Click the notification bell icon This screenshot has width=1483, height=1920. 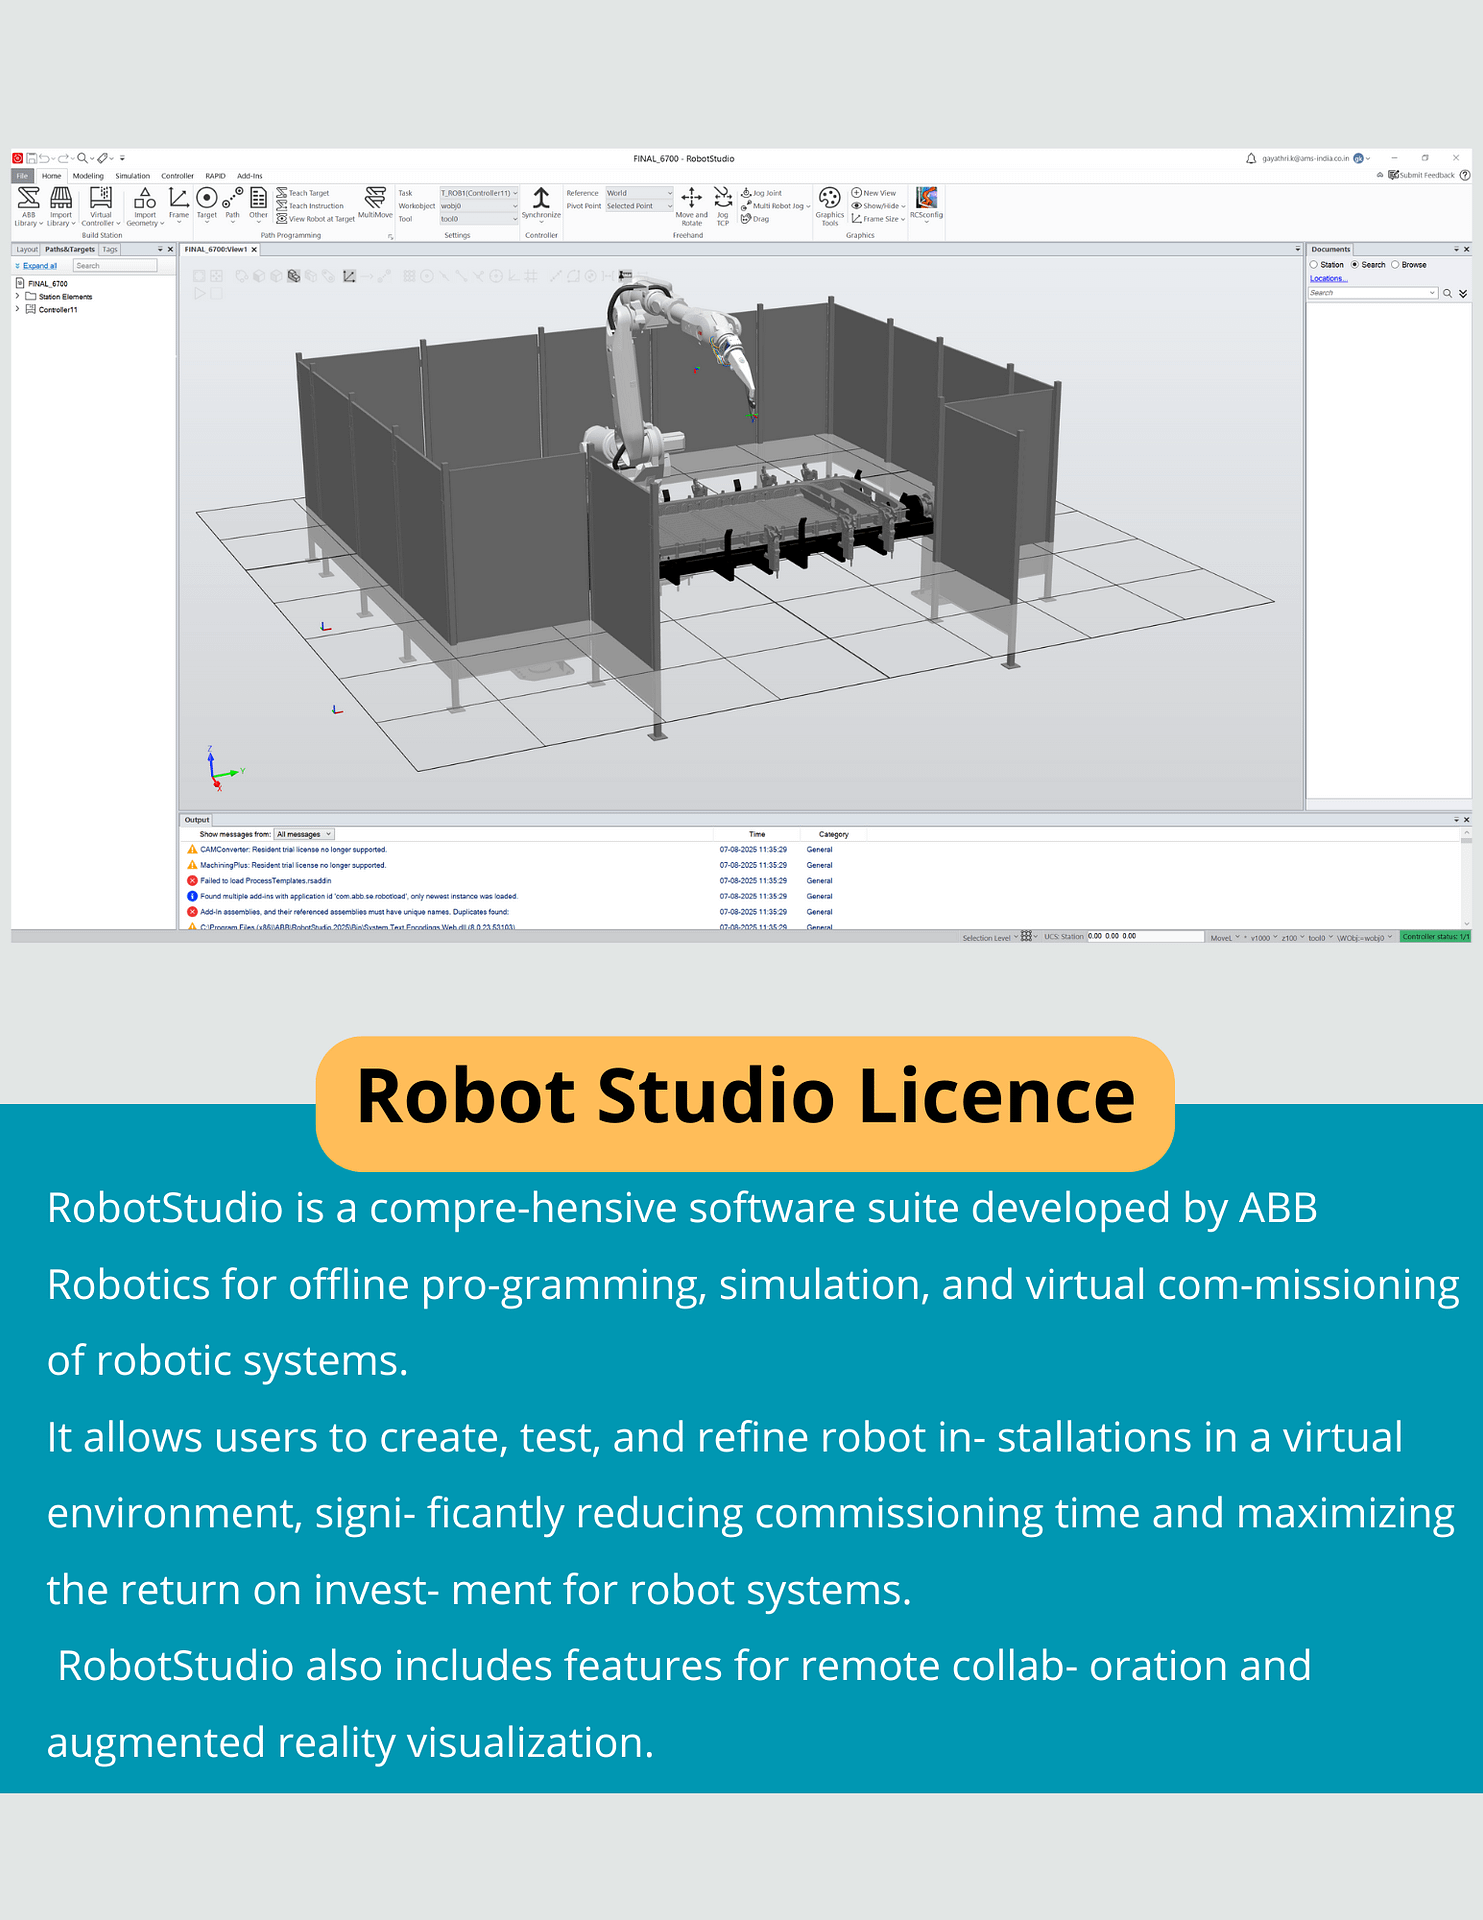1251,159
